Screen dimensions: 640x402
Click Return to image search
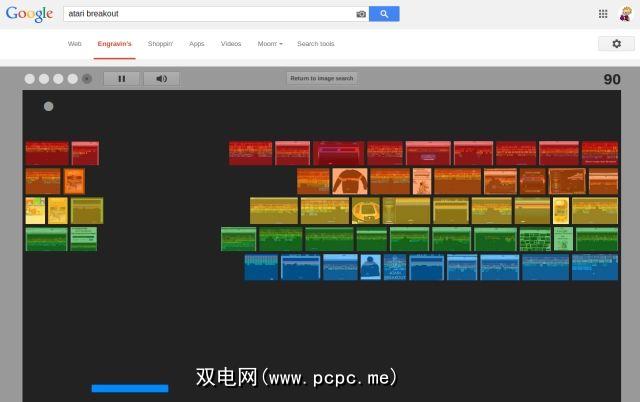(322, 78)
